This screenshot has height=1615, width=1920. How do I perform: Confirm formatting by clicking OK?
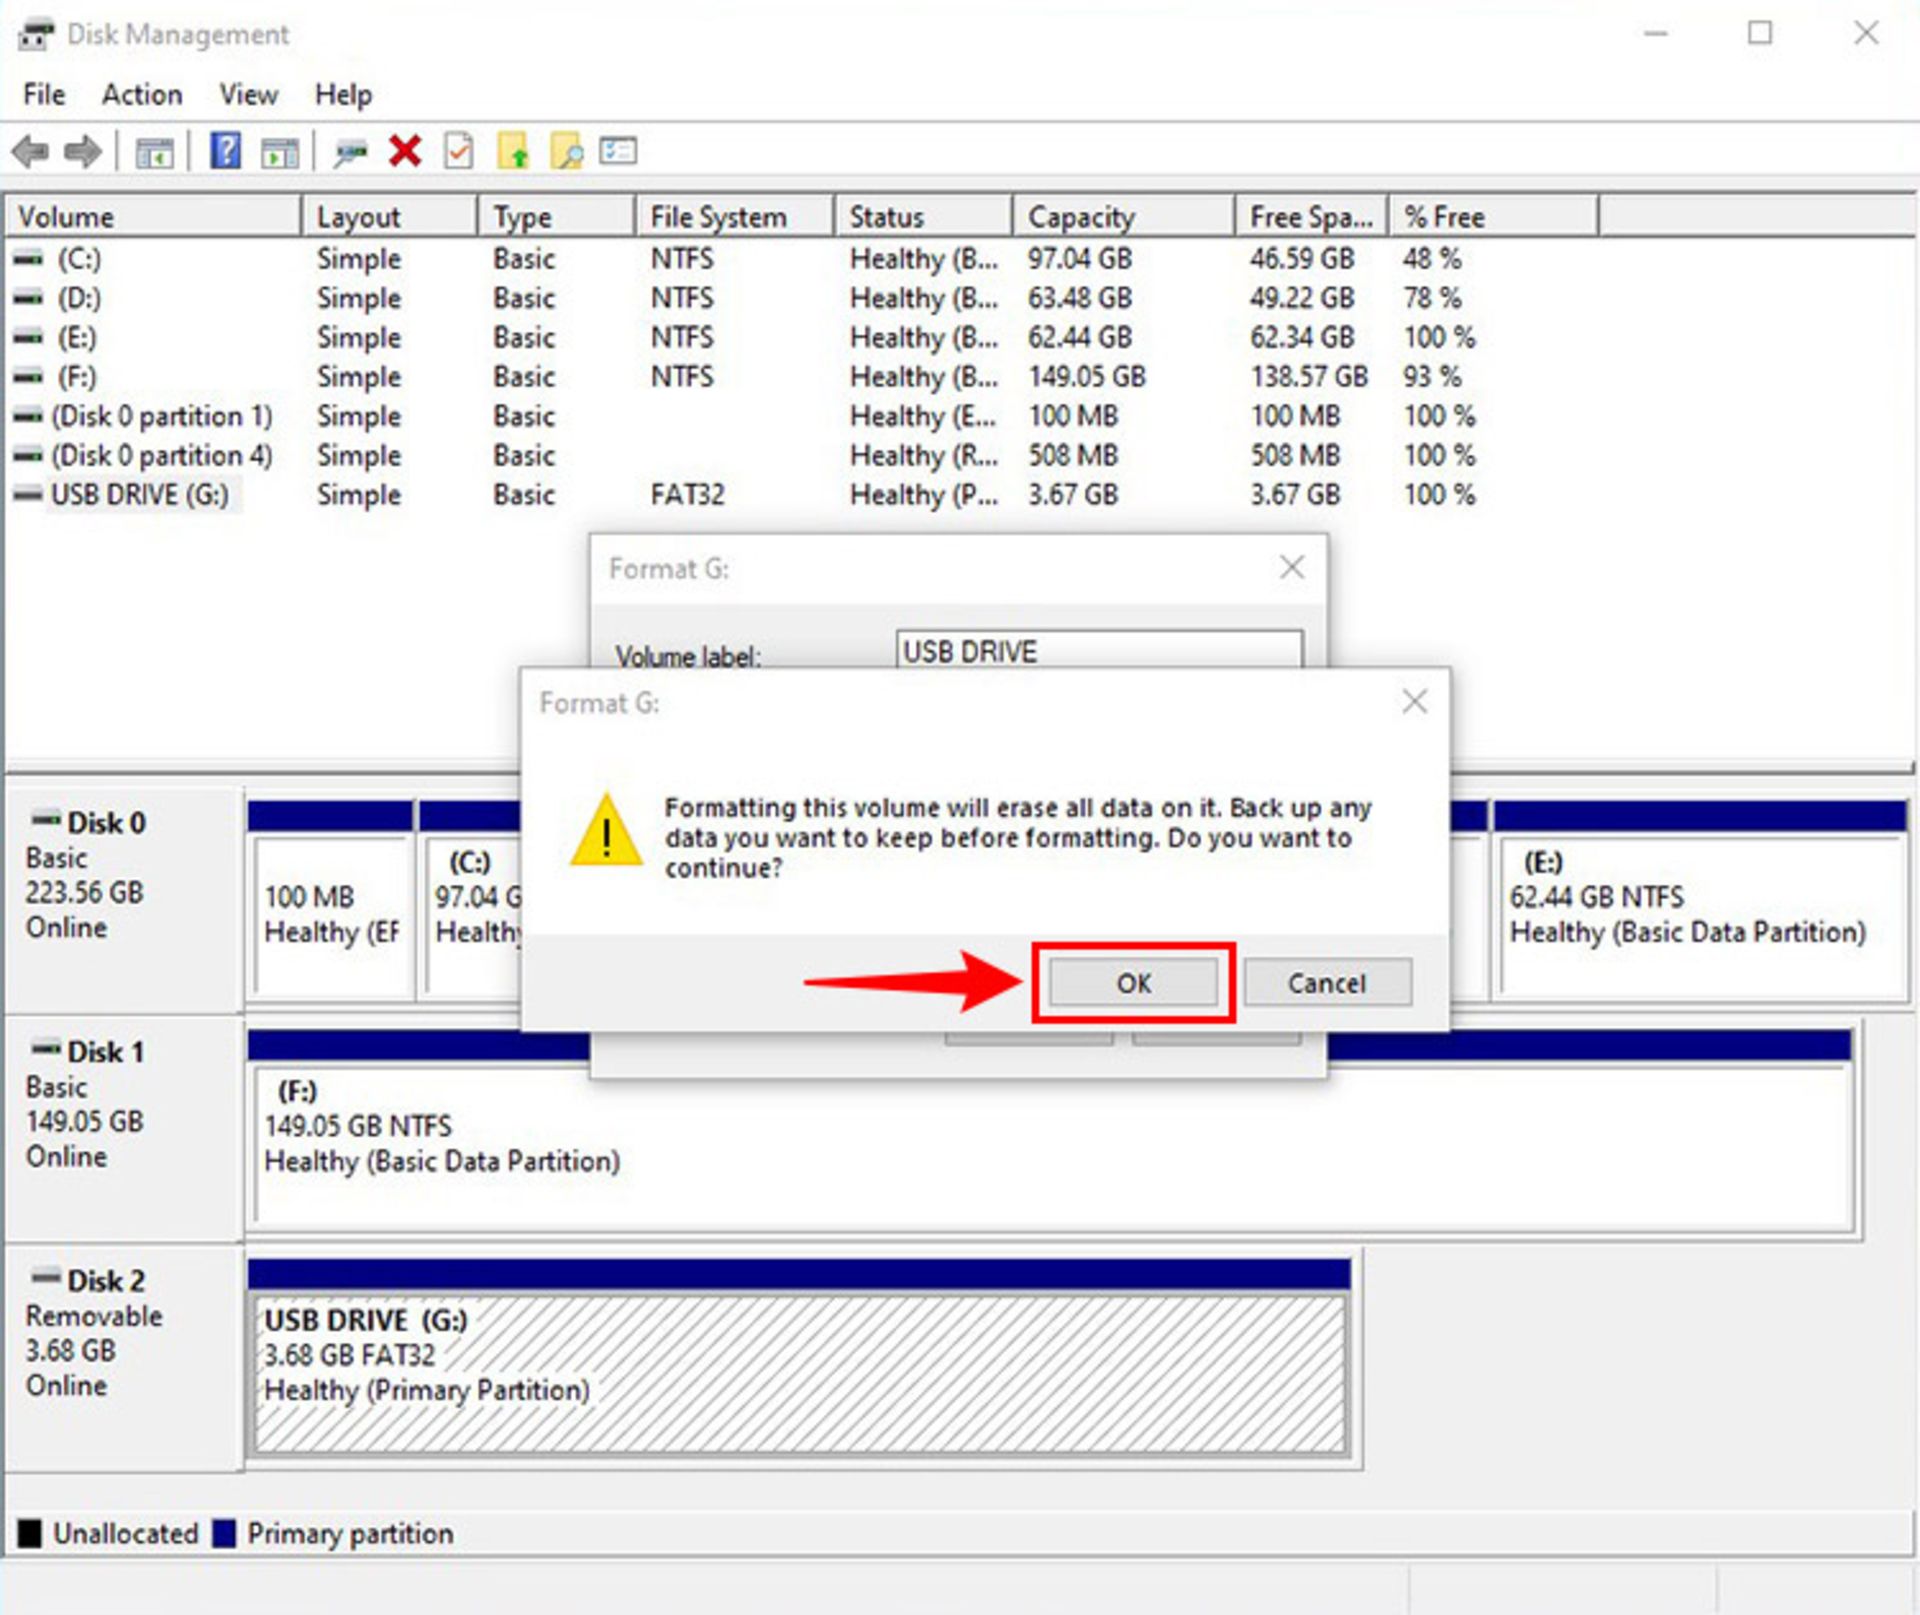pos(1133,983)
